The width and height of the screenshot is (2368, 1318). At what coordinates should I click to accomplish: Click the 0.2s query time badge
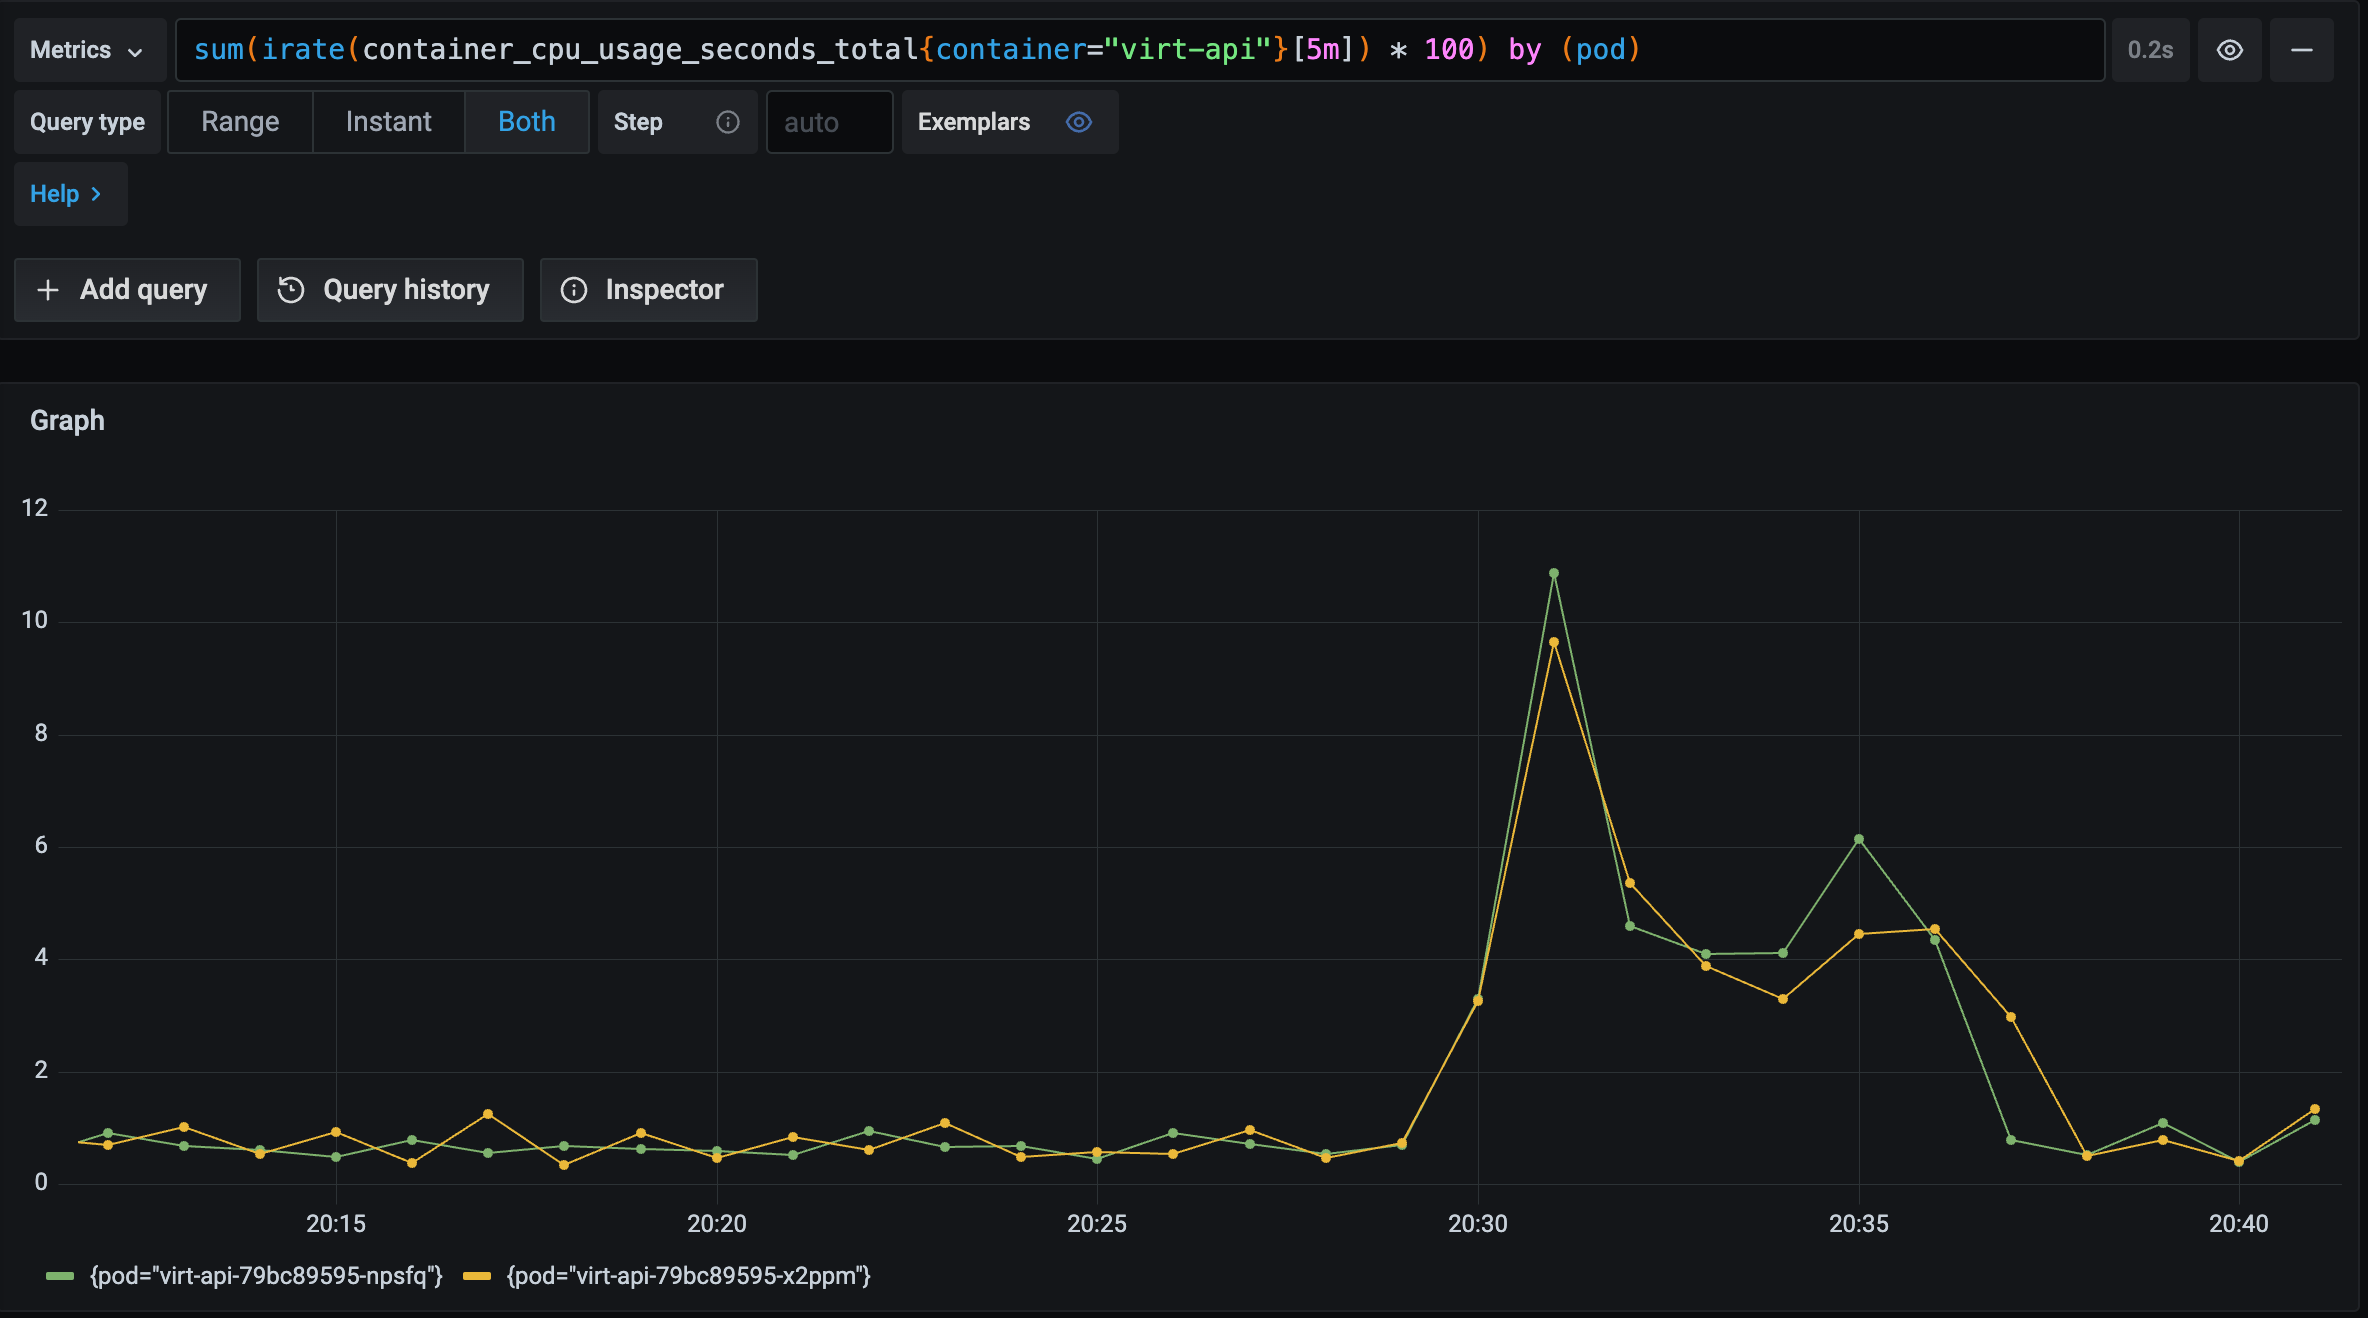tap(2150, 50)
